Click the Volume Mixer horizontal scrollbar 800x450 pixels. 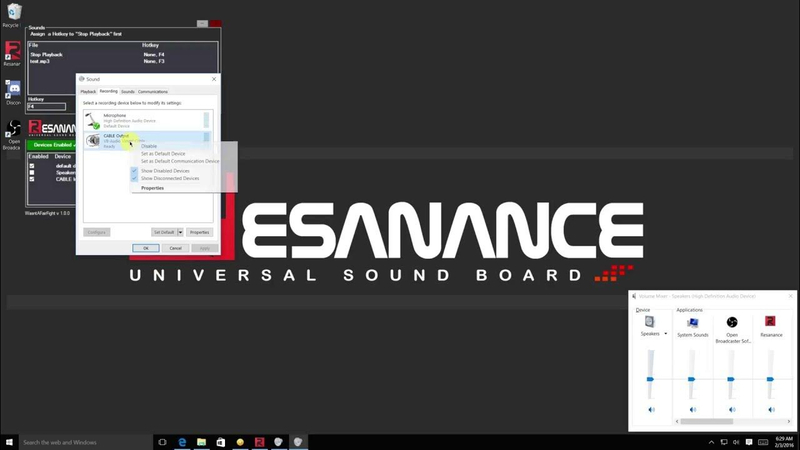[707, 421]
